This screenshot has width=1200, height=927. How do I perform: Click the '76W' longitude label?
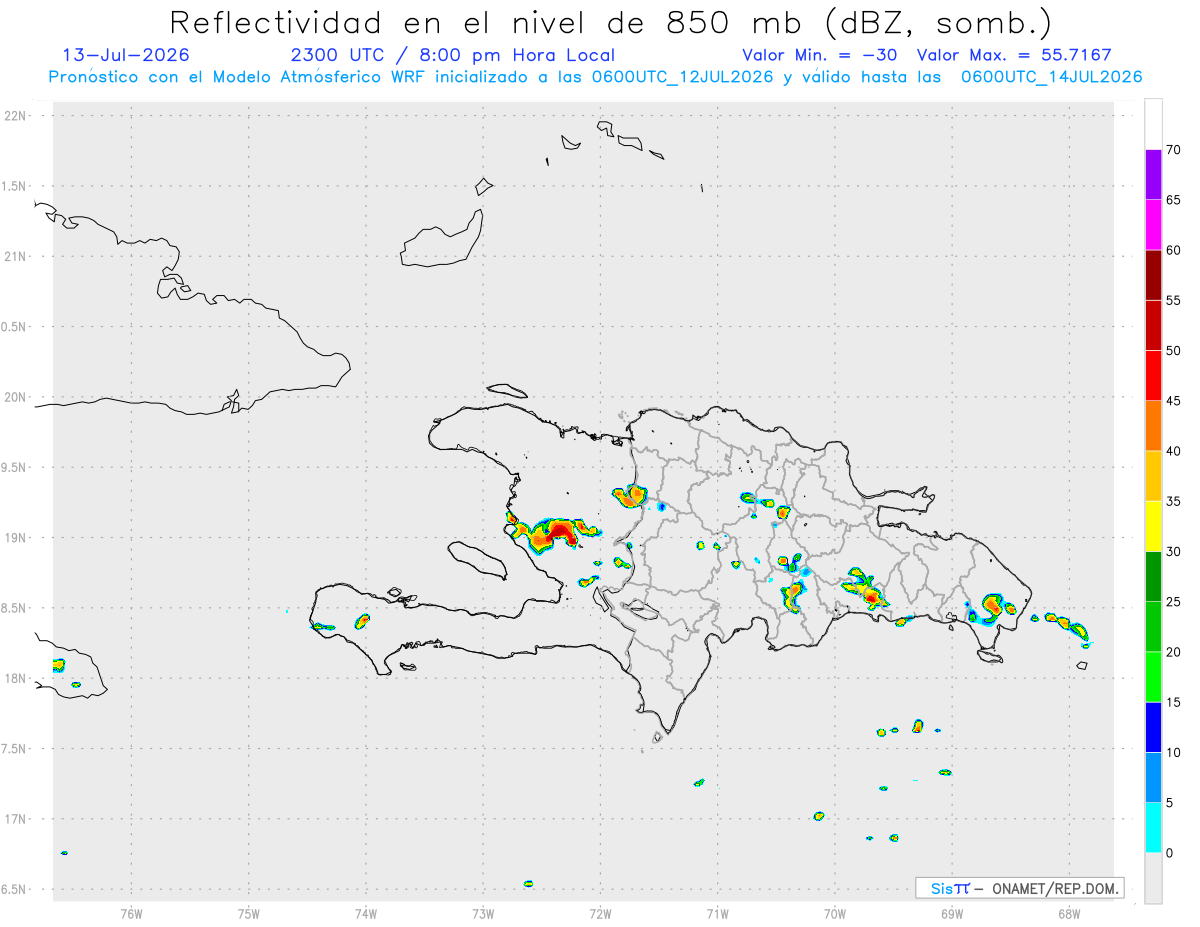[132, 914]
